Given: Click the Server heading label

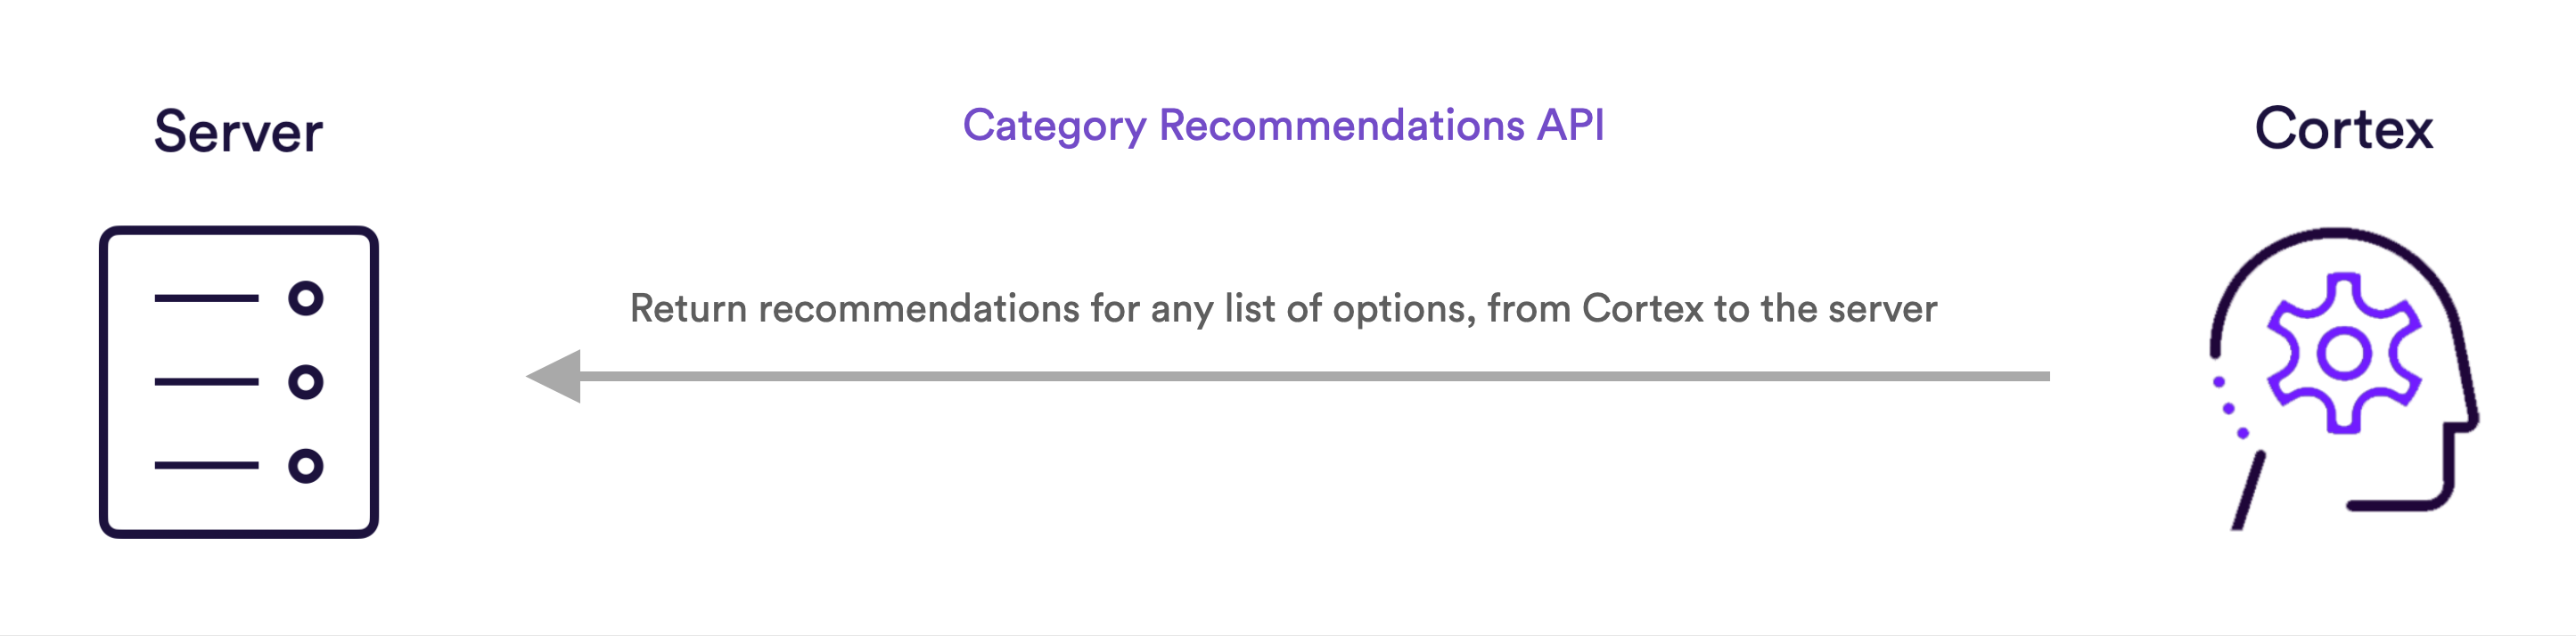Looking at the screenshot, I should coord(238,132).
